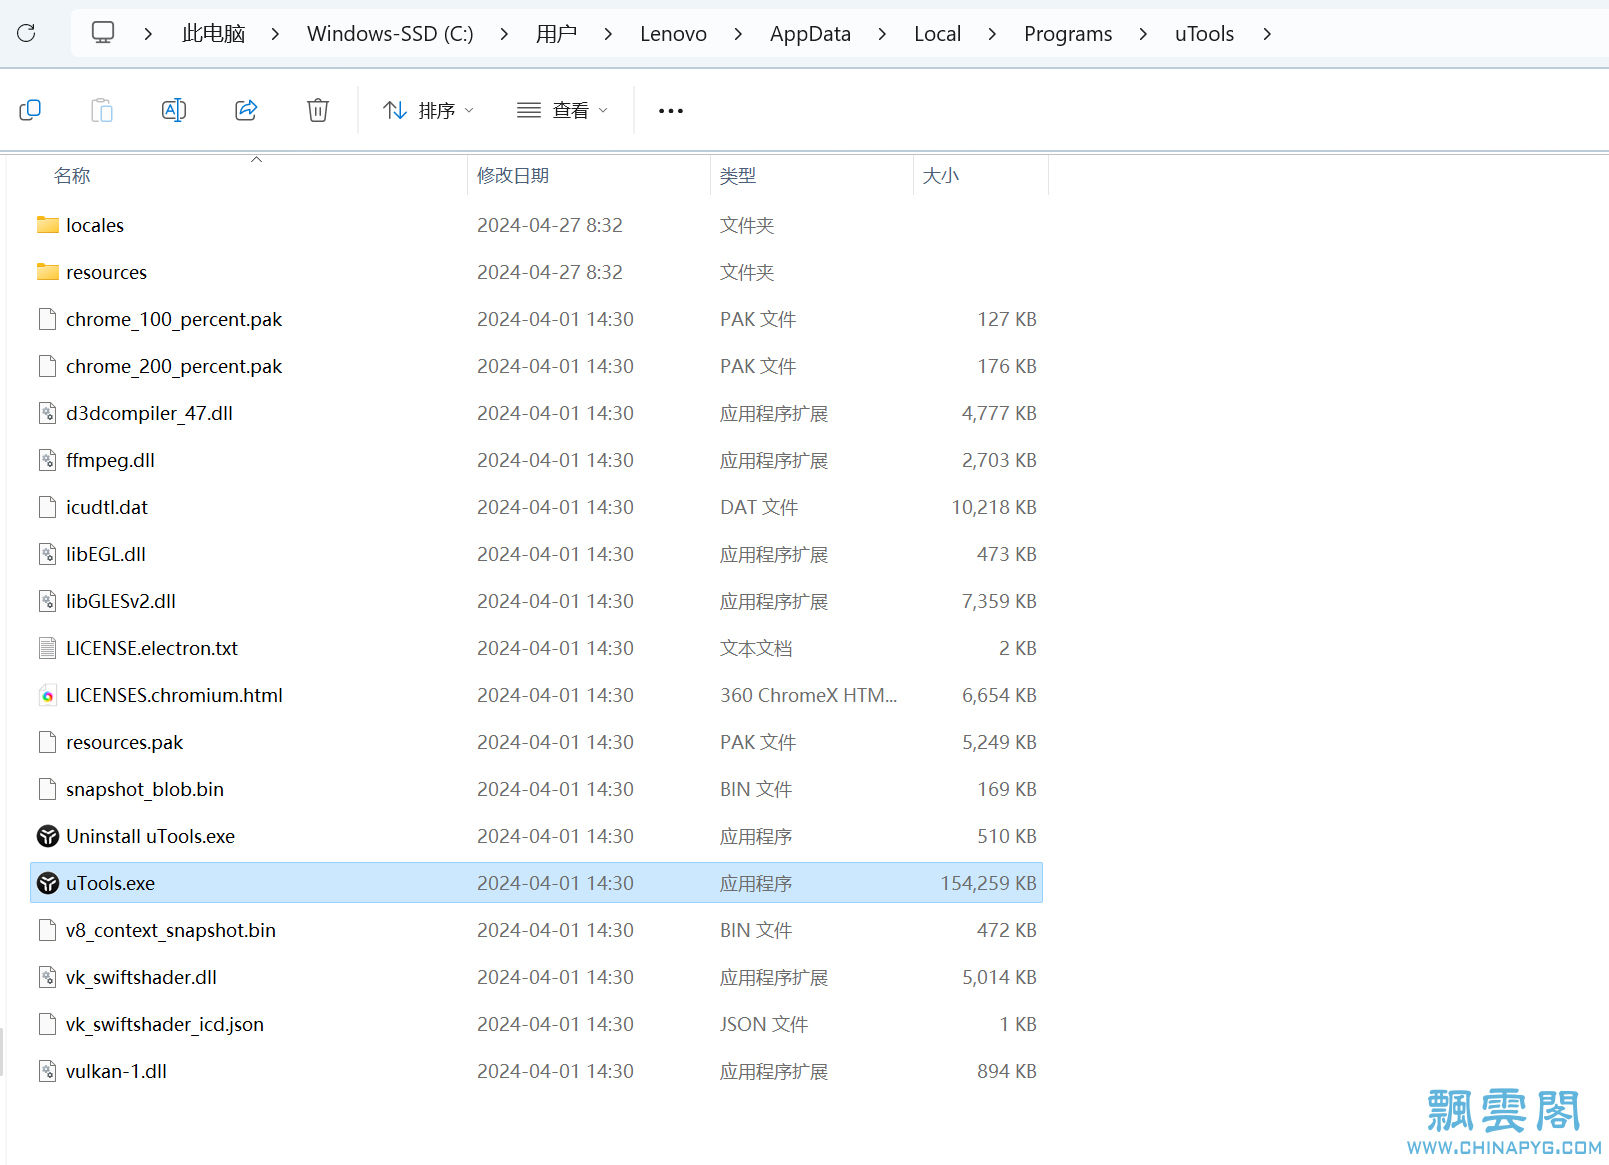Expand the chevron after 此电脑

coord(275,34)
